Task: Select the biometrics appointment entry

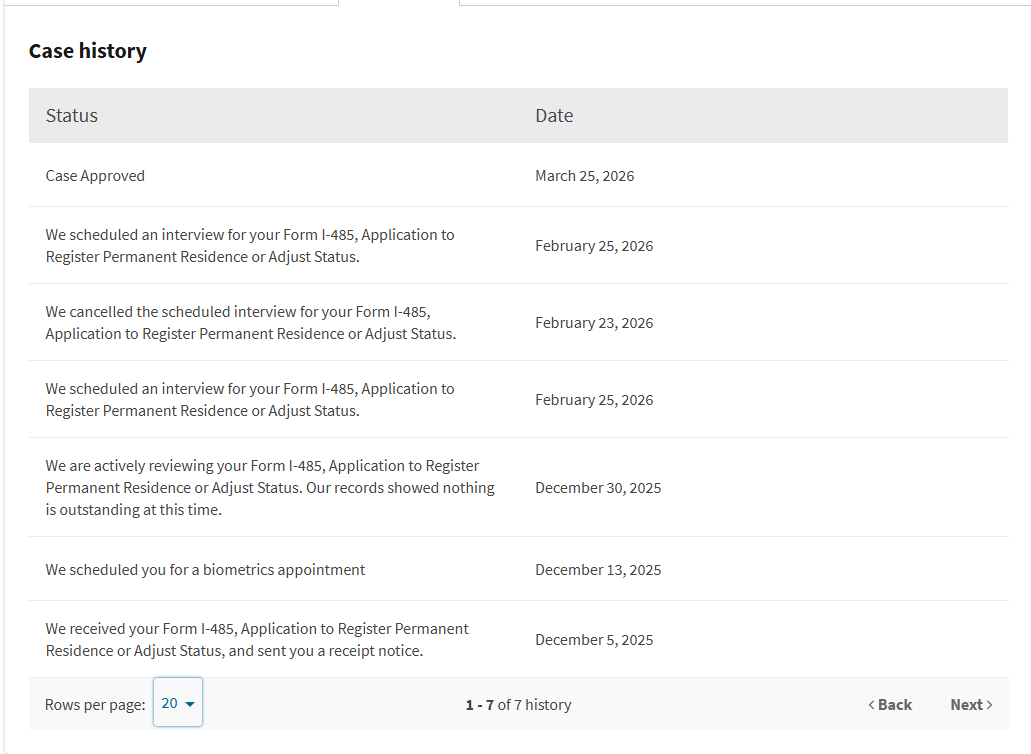Action: [205, 570]
